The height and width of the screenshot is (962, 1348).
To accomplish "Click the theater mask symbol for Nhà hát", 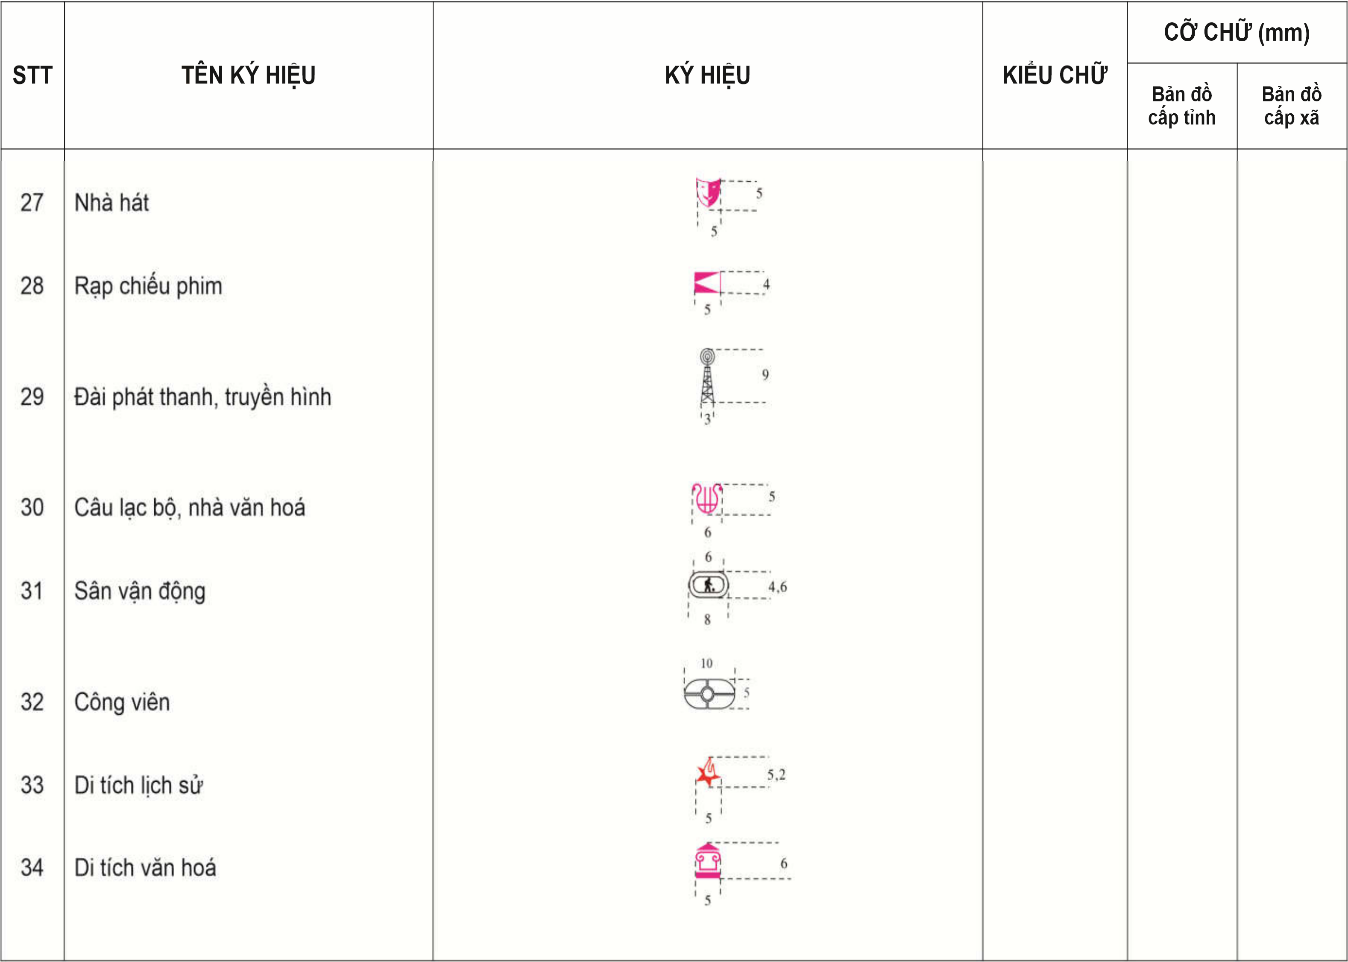I will [x=708, y=193].
